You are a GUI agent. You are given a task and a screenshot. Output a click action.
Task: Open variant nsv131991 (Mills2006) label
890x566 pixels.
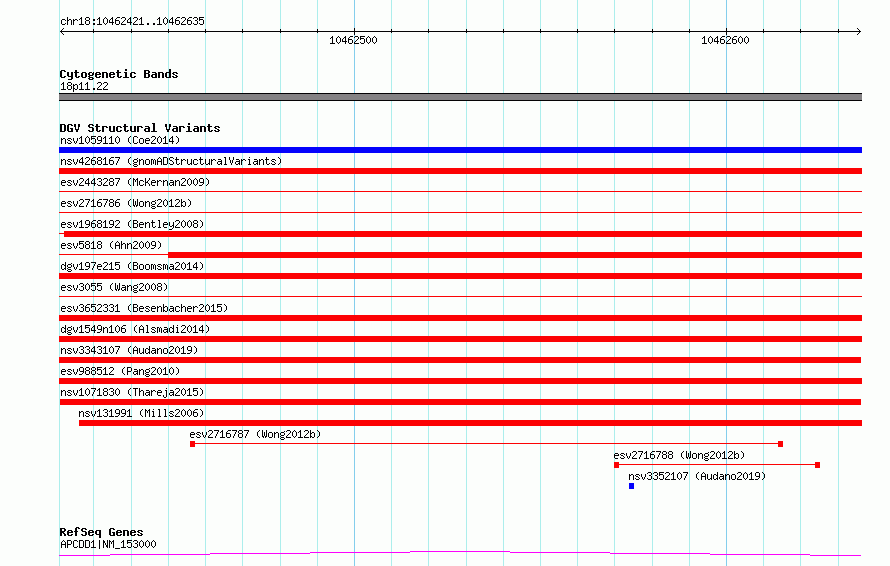[x=141, y=413]
